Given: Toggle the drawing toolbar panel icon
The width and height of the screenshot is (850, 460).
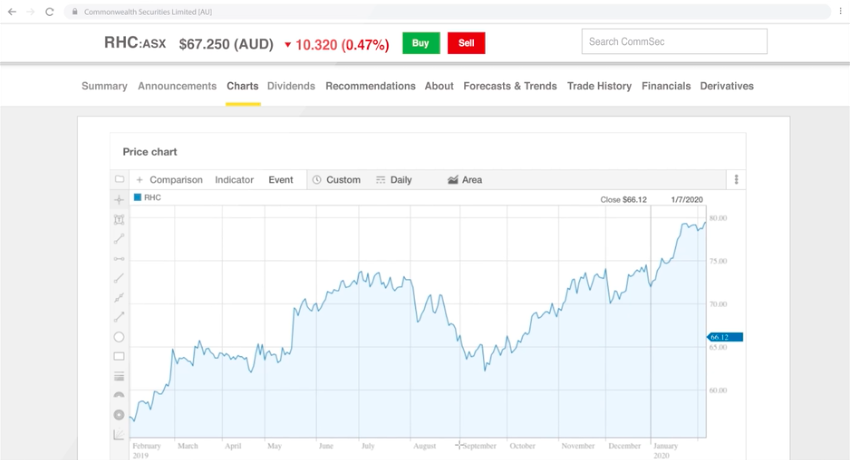Looking at the screenshot, I should click(x=120, y=179).
